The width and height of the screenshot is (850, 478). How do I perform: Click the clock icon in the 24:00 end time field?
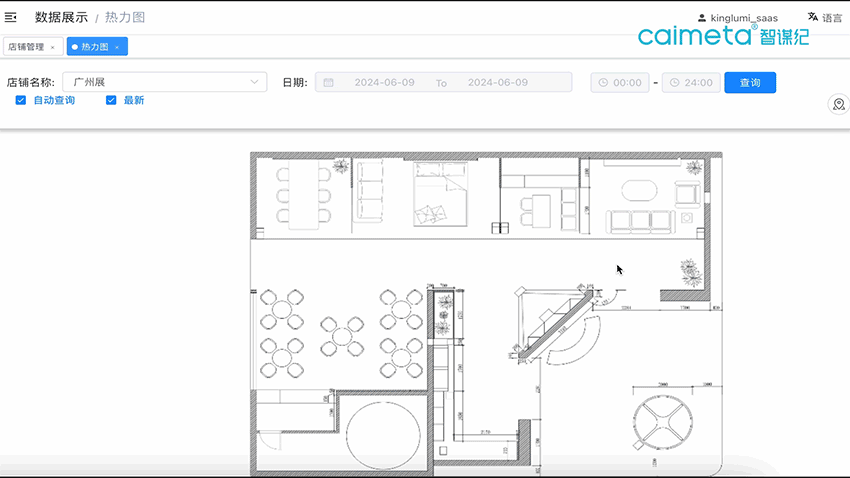(x=675, y=83)
